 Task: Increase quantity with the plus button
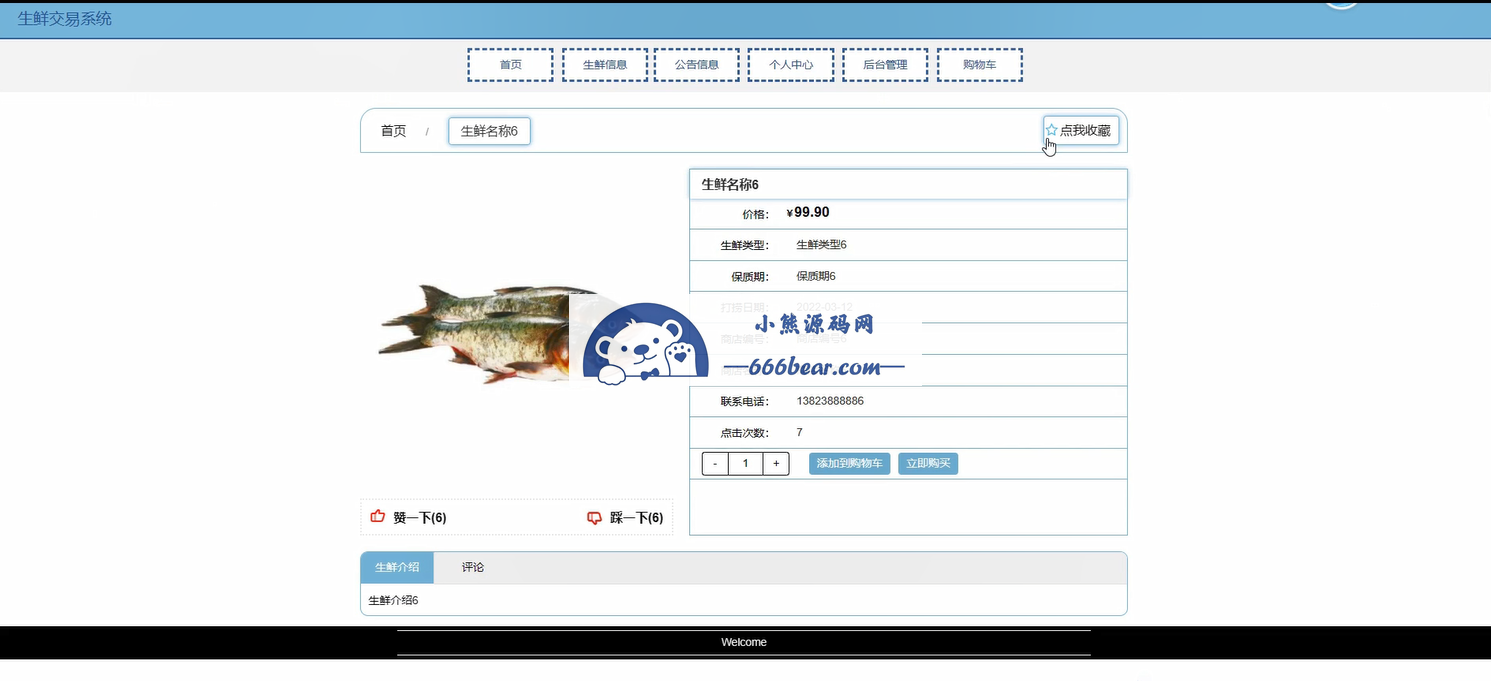click(x=776, y=463)
